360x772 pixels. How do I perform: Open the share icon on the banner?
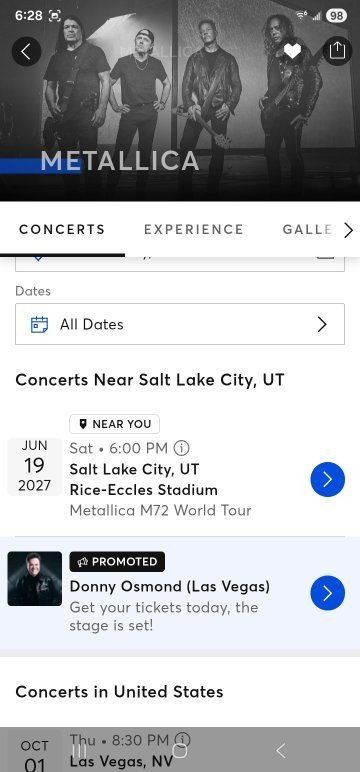[x=337, y=51]
